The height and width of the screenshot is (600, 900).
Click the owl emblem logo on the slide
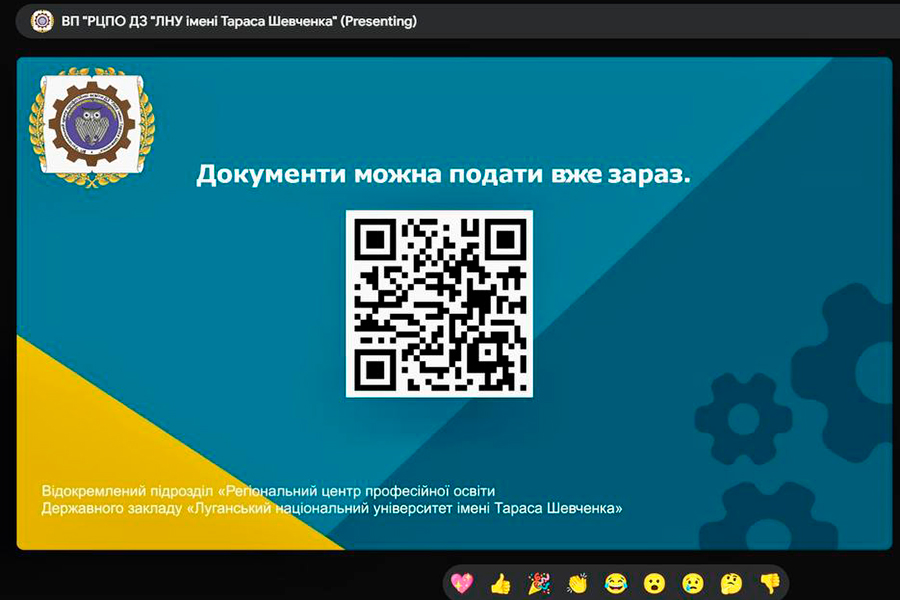tap(92, 126)
